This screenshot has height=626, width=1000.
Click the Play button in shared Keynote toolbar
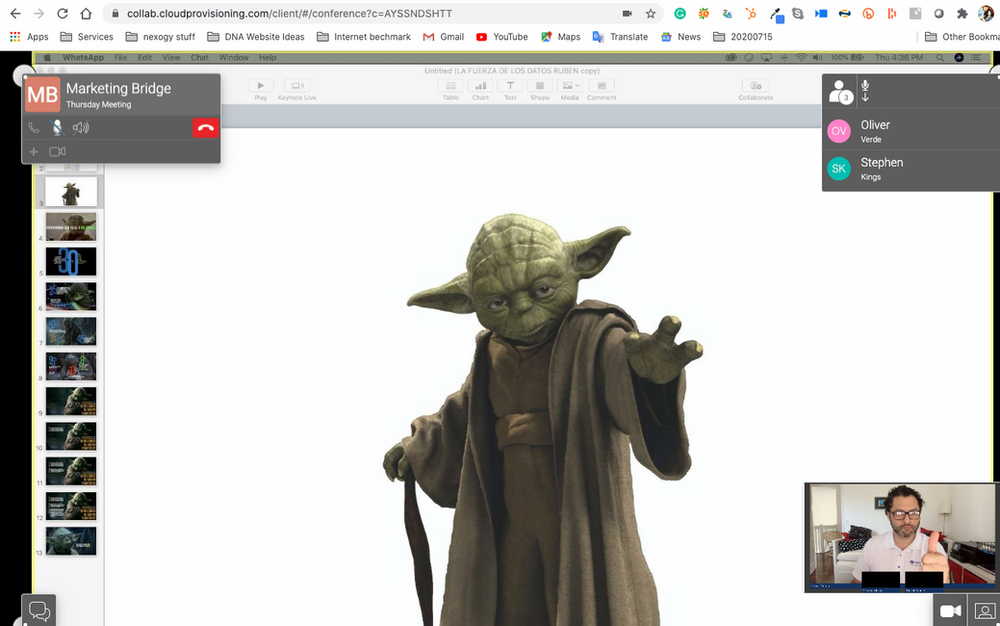[260, 89]
